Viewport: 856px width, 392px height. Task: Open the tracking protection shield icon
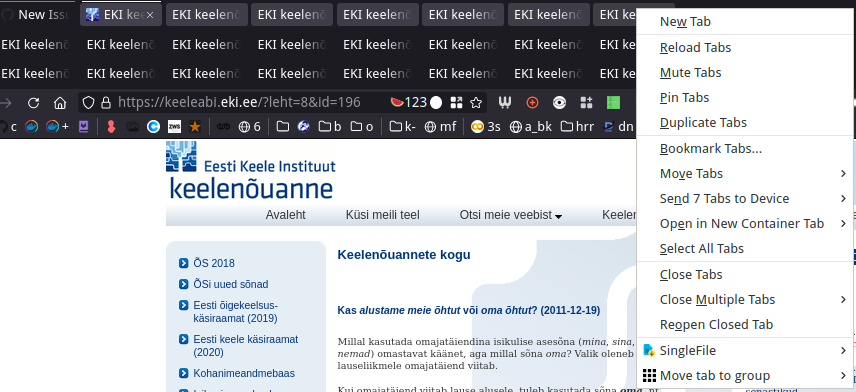tap(88, 102)
